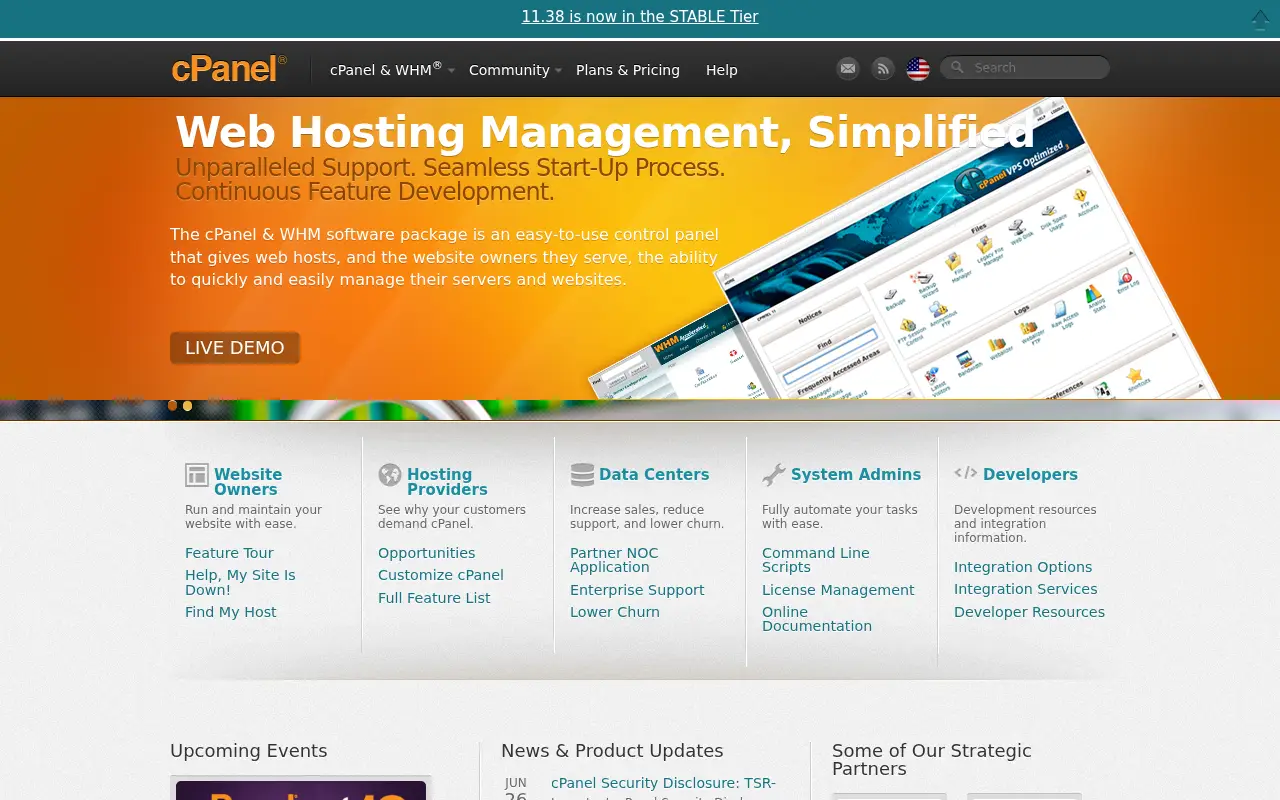Expand the Community dropdown arrow
The image size is (1280, 800).
558,71
